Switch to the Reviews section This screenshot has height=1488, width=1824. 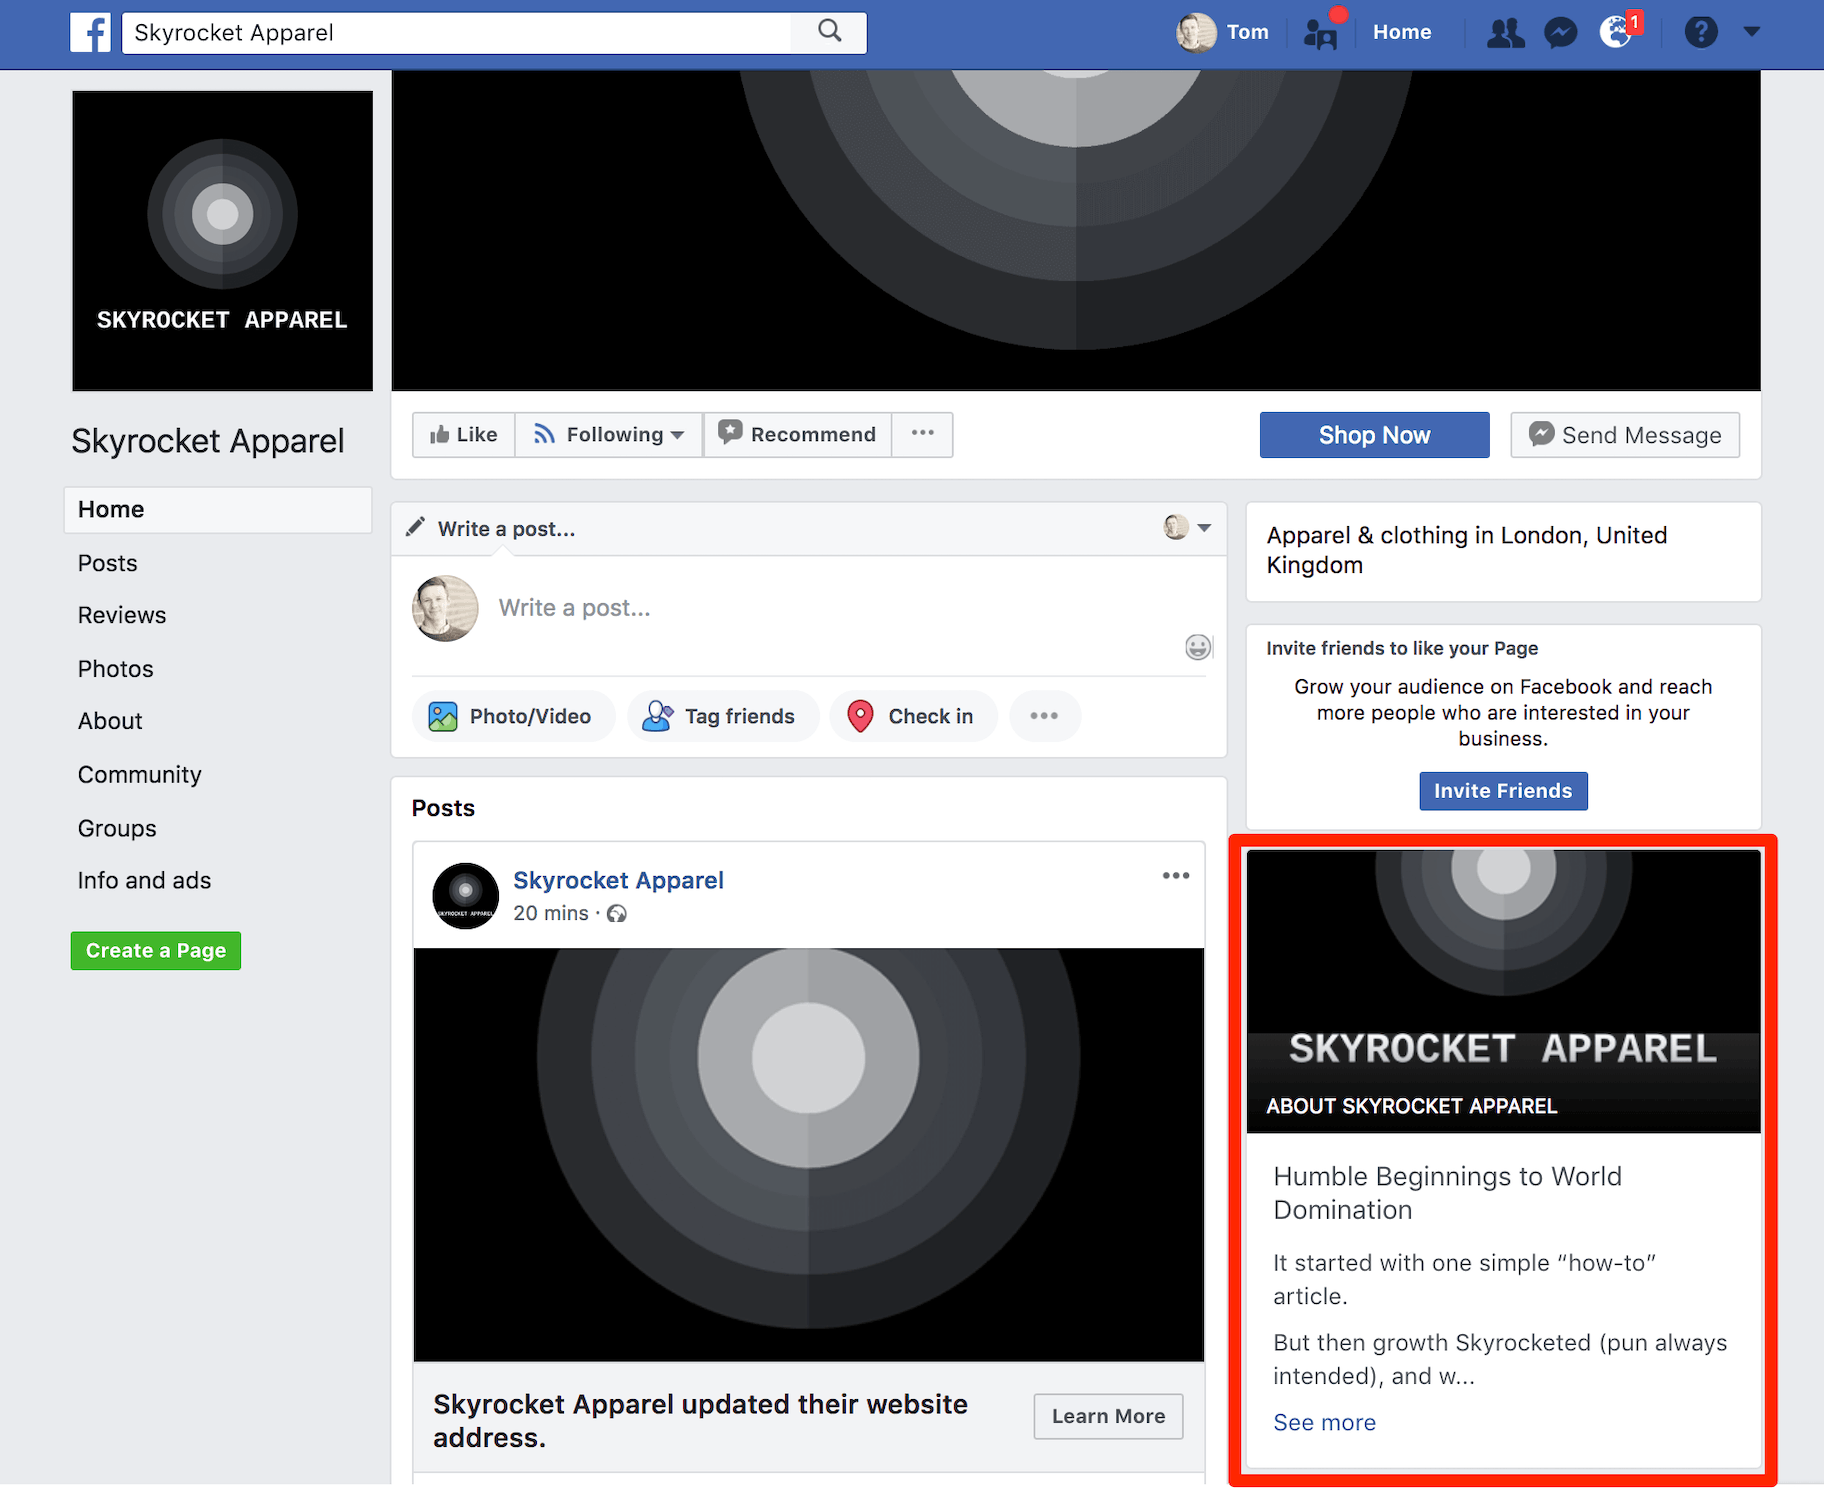click(x=121, y=615)
